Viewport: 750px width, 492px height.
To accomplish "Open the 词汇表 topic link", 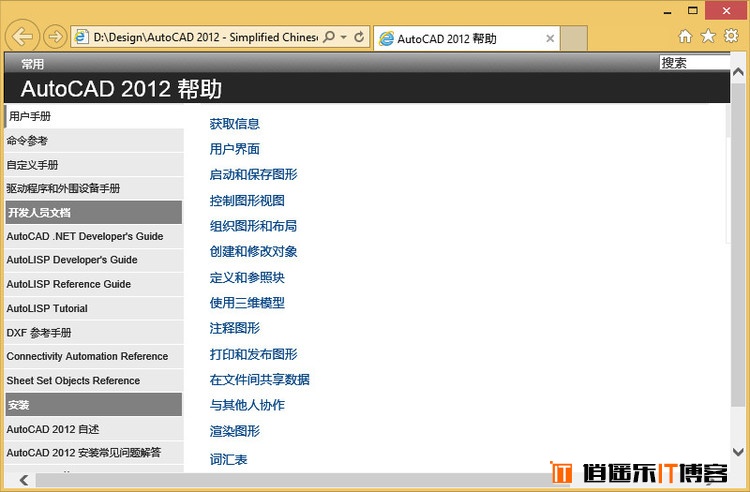I will click(229, 459).
